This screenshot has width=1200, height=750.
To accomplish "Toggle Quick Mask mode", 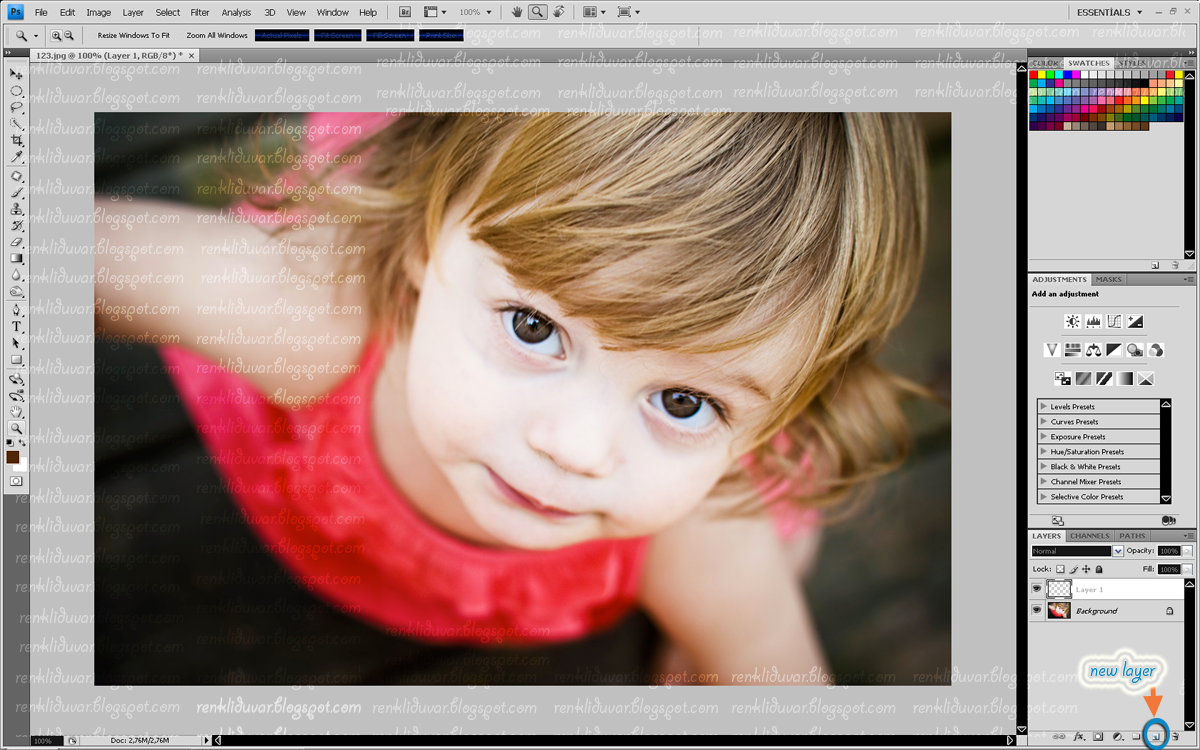I will (x=17, y=481).
